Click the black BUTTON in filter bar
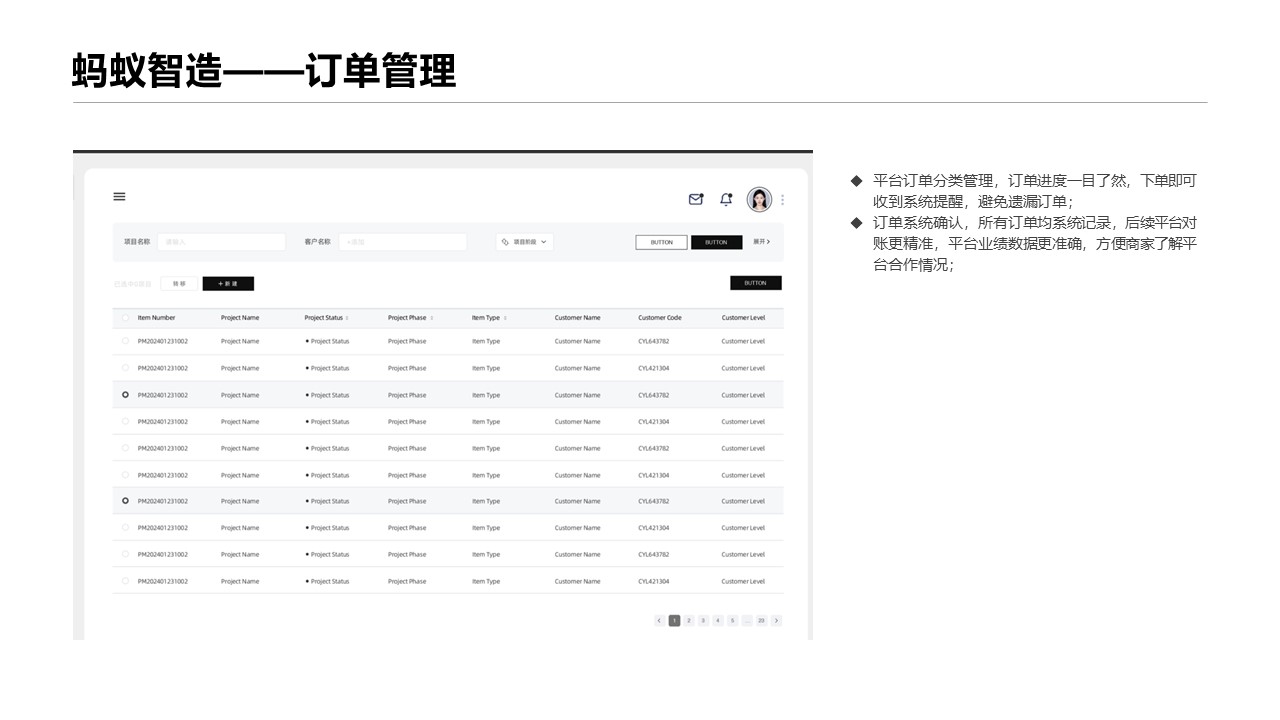 point(716,242)
